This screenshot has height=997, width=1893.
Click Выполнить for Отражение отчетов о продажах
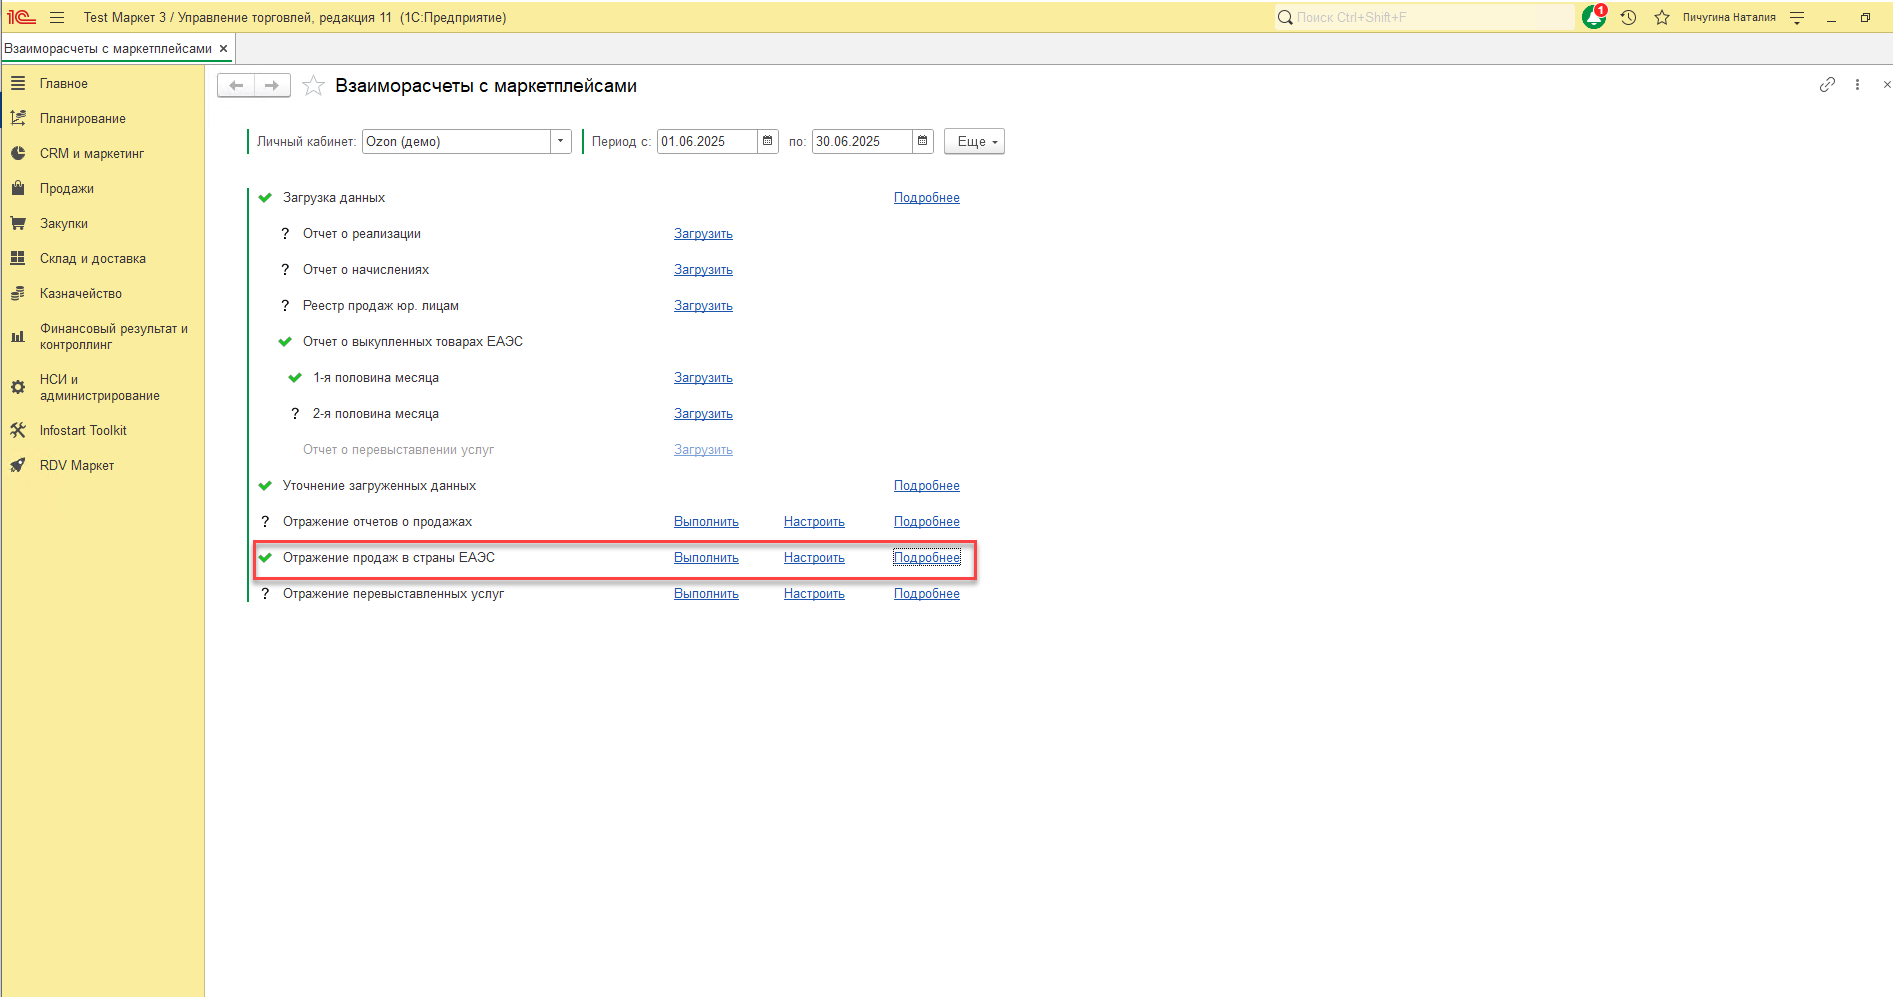[x=706, y=521]
